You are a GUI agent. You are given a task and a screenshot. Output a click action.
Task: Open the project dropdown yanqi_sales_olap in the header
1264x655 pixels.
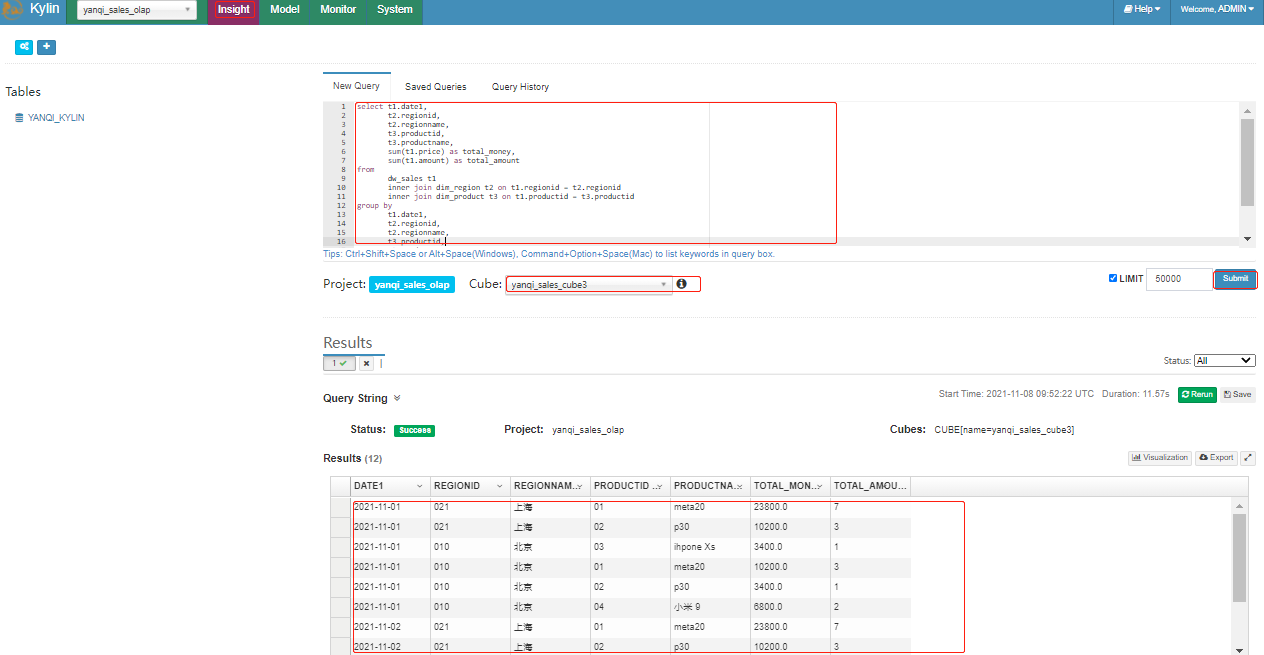click(x=137, y=10)
